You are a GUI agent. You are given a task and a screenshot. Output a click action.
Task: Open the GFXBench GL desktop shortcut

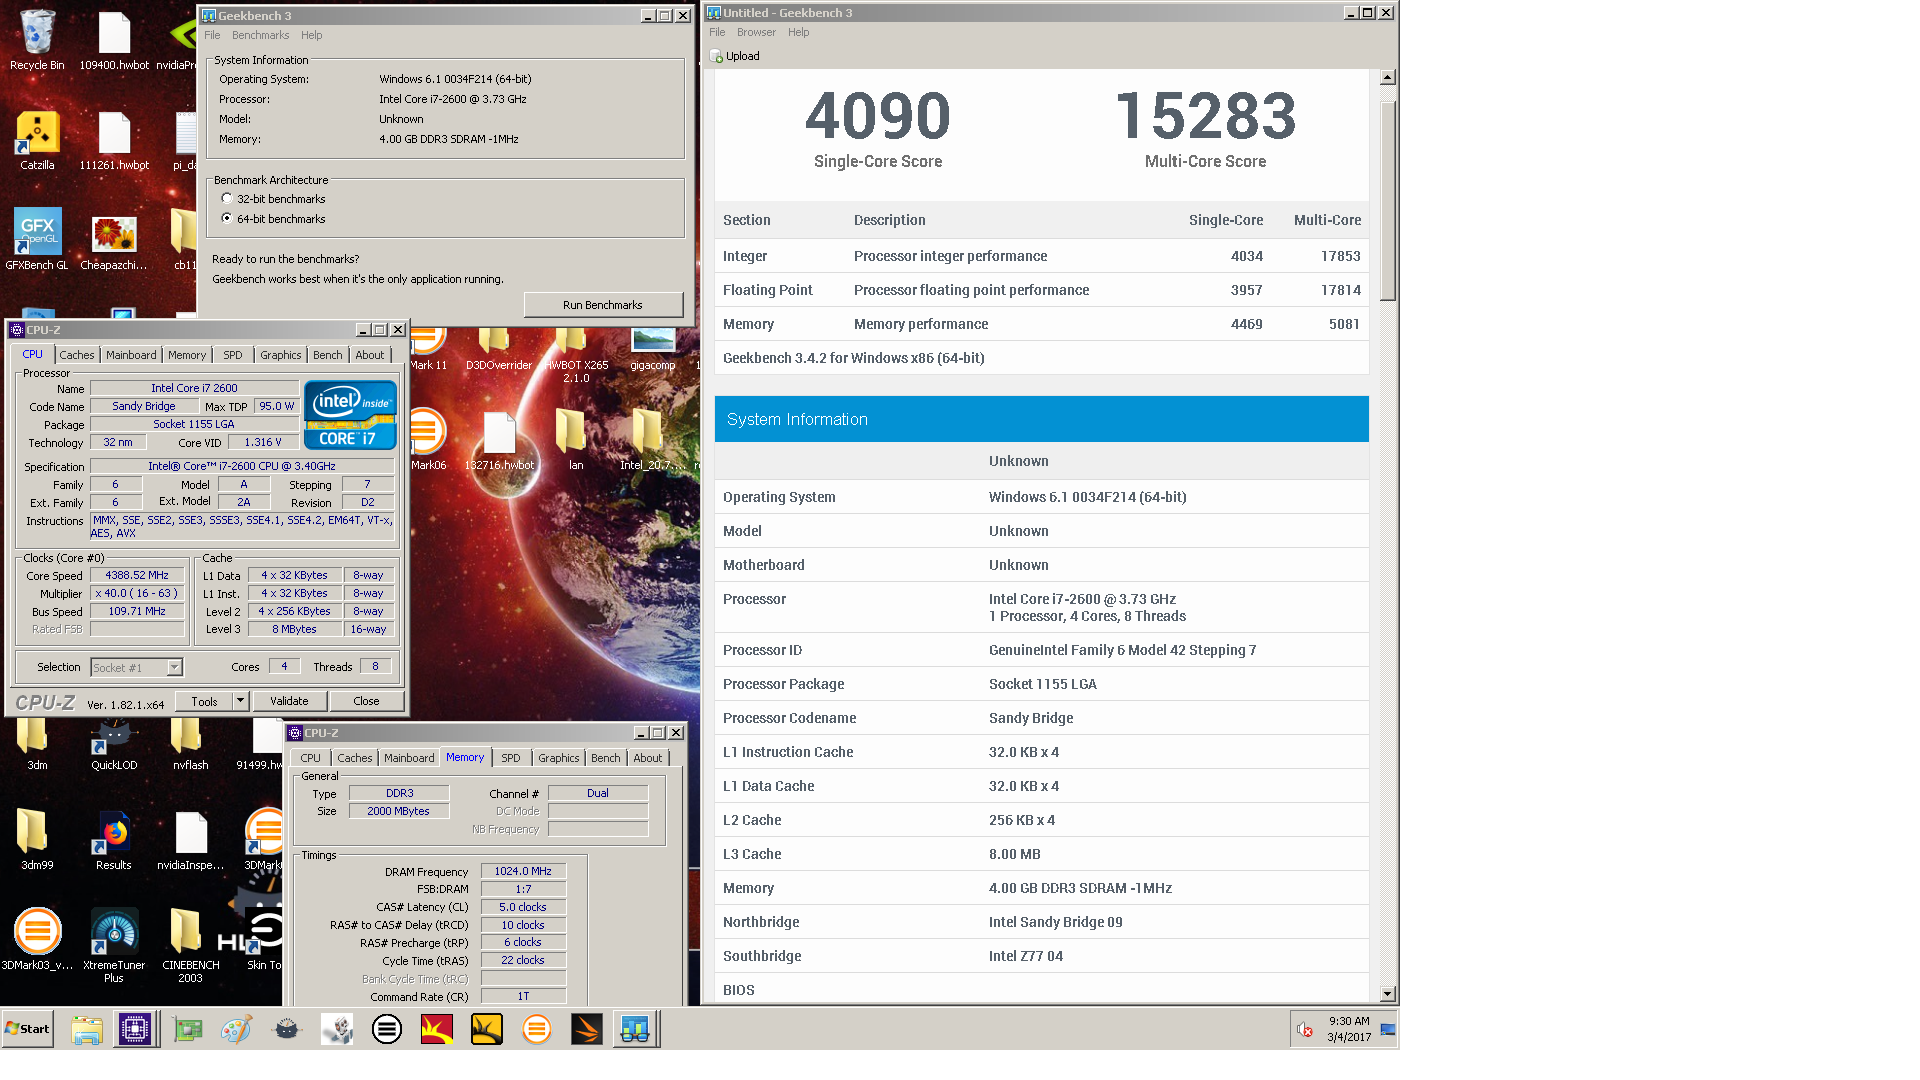tap(37, 240)
